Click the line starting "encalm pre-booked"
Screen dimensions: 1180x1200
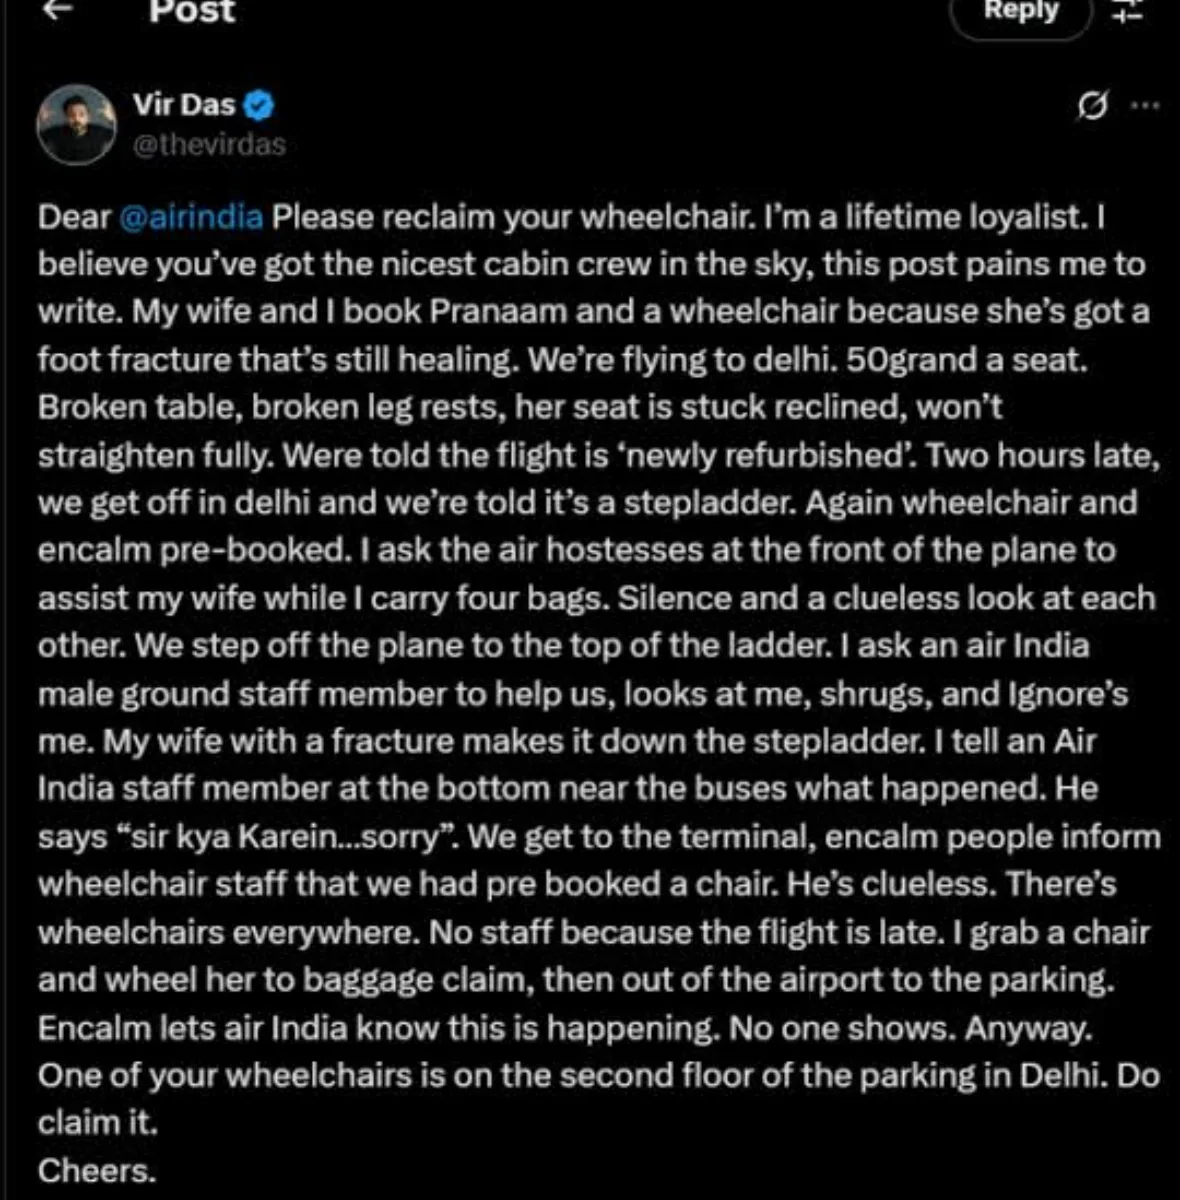click(x=576, y=550)
